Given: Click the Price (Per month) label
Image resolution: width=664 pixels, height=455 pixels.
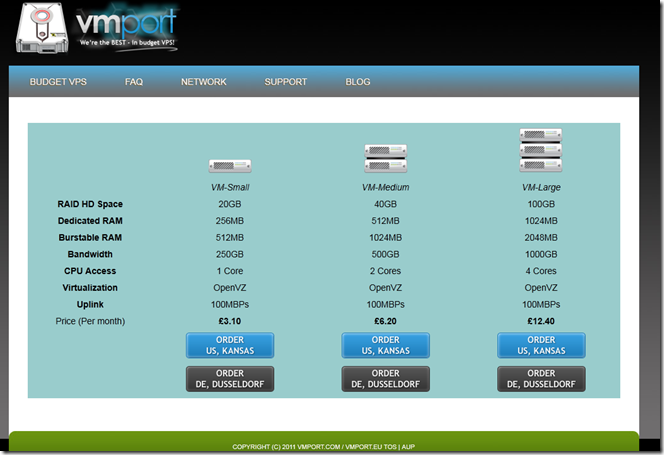Looking at the screenshot, I should pos(90,321).
